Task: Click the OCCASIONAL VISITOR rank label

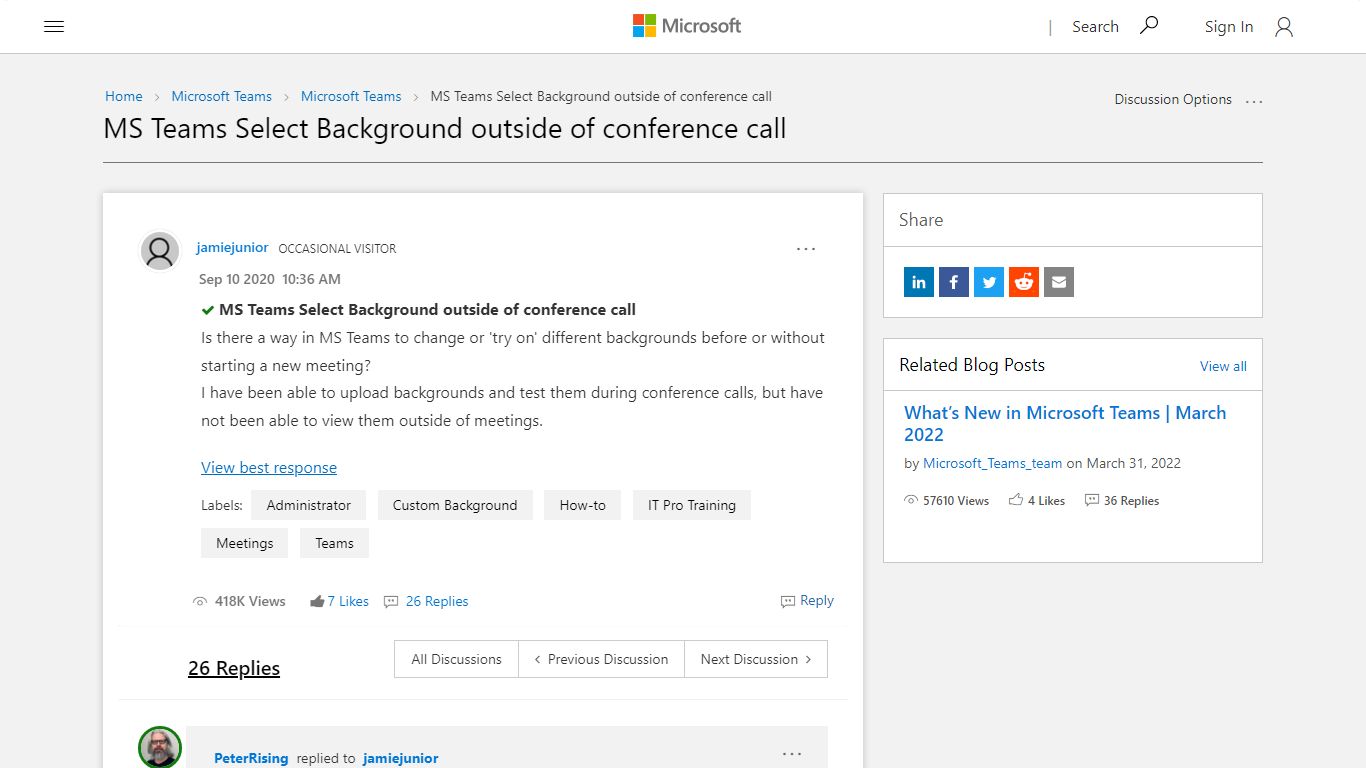Action: (337, 248)
